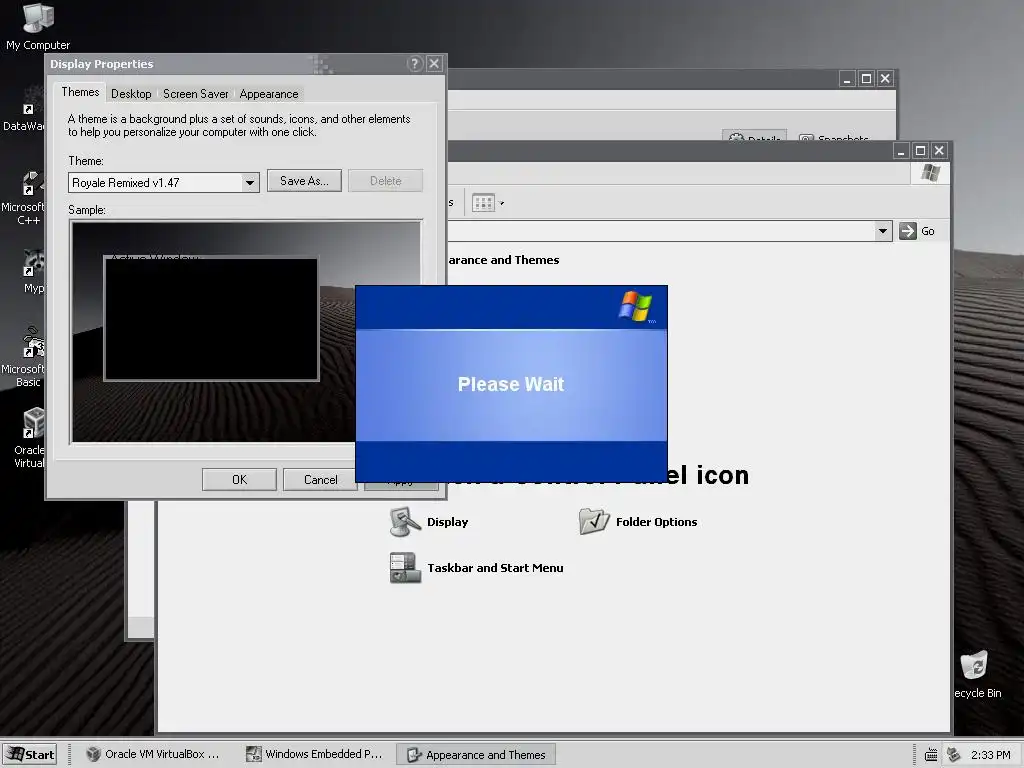This screenshot has height=768, width=1024.
Task: Click the Go arrow icon
Action: pyautogui.click(x=908, y=231)
